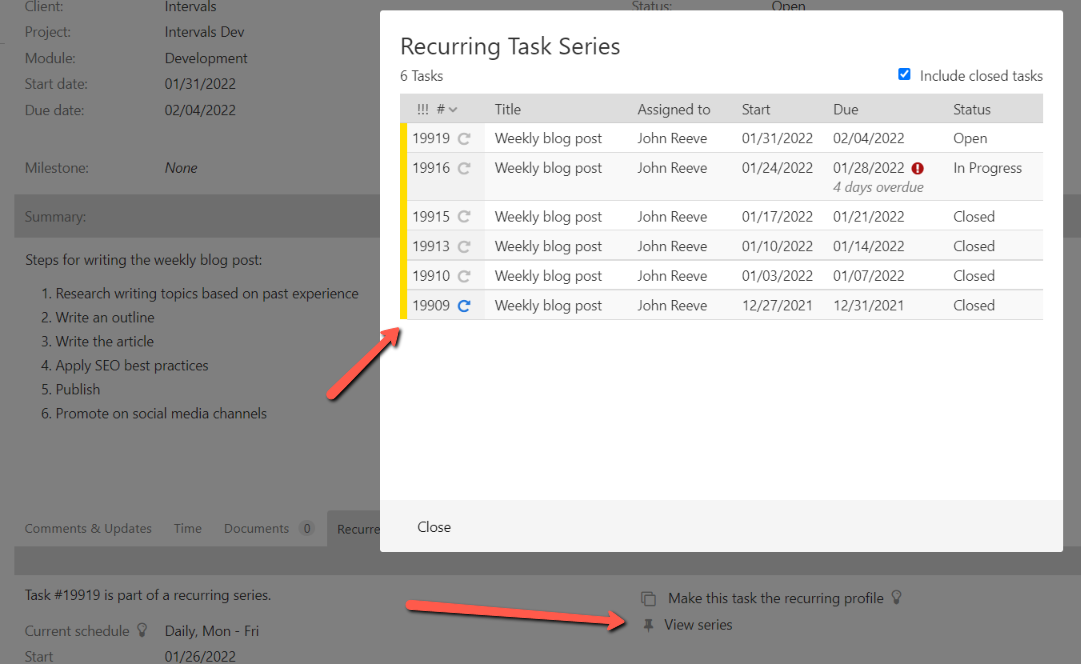1081x664 pixels.
Task: Select the row for task 19910
Action: 700,275
